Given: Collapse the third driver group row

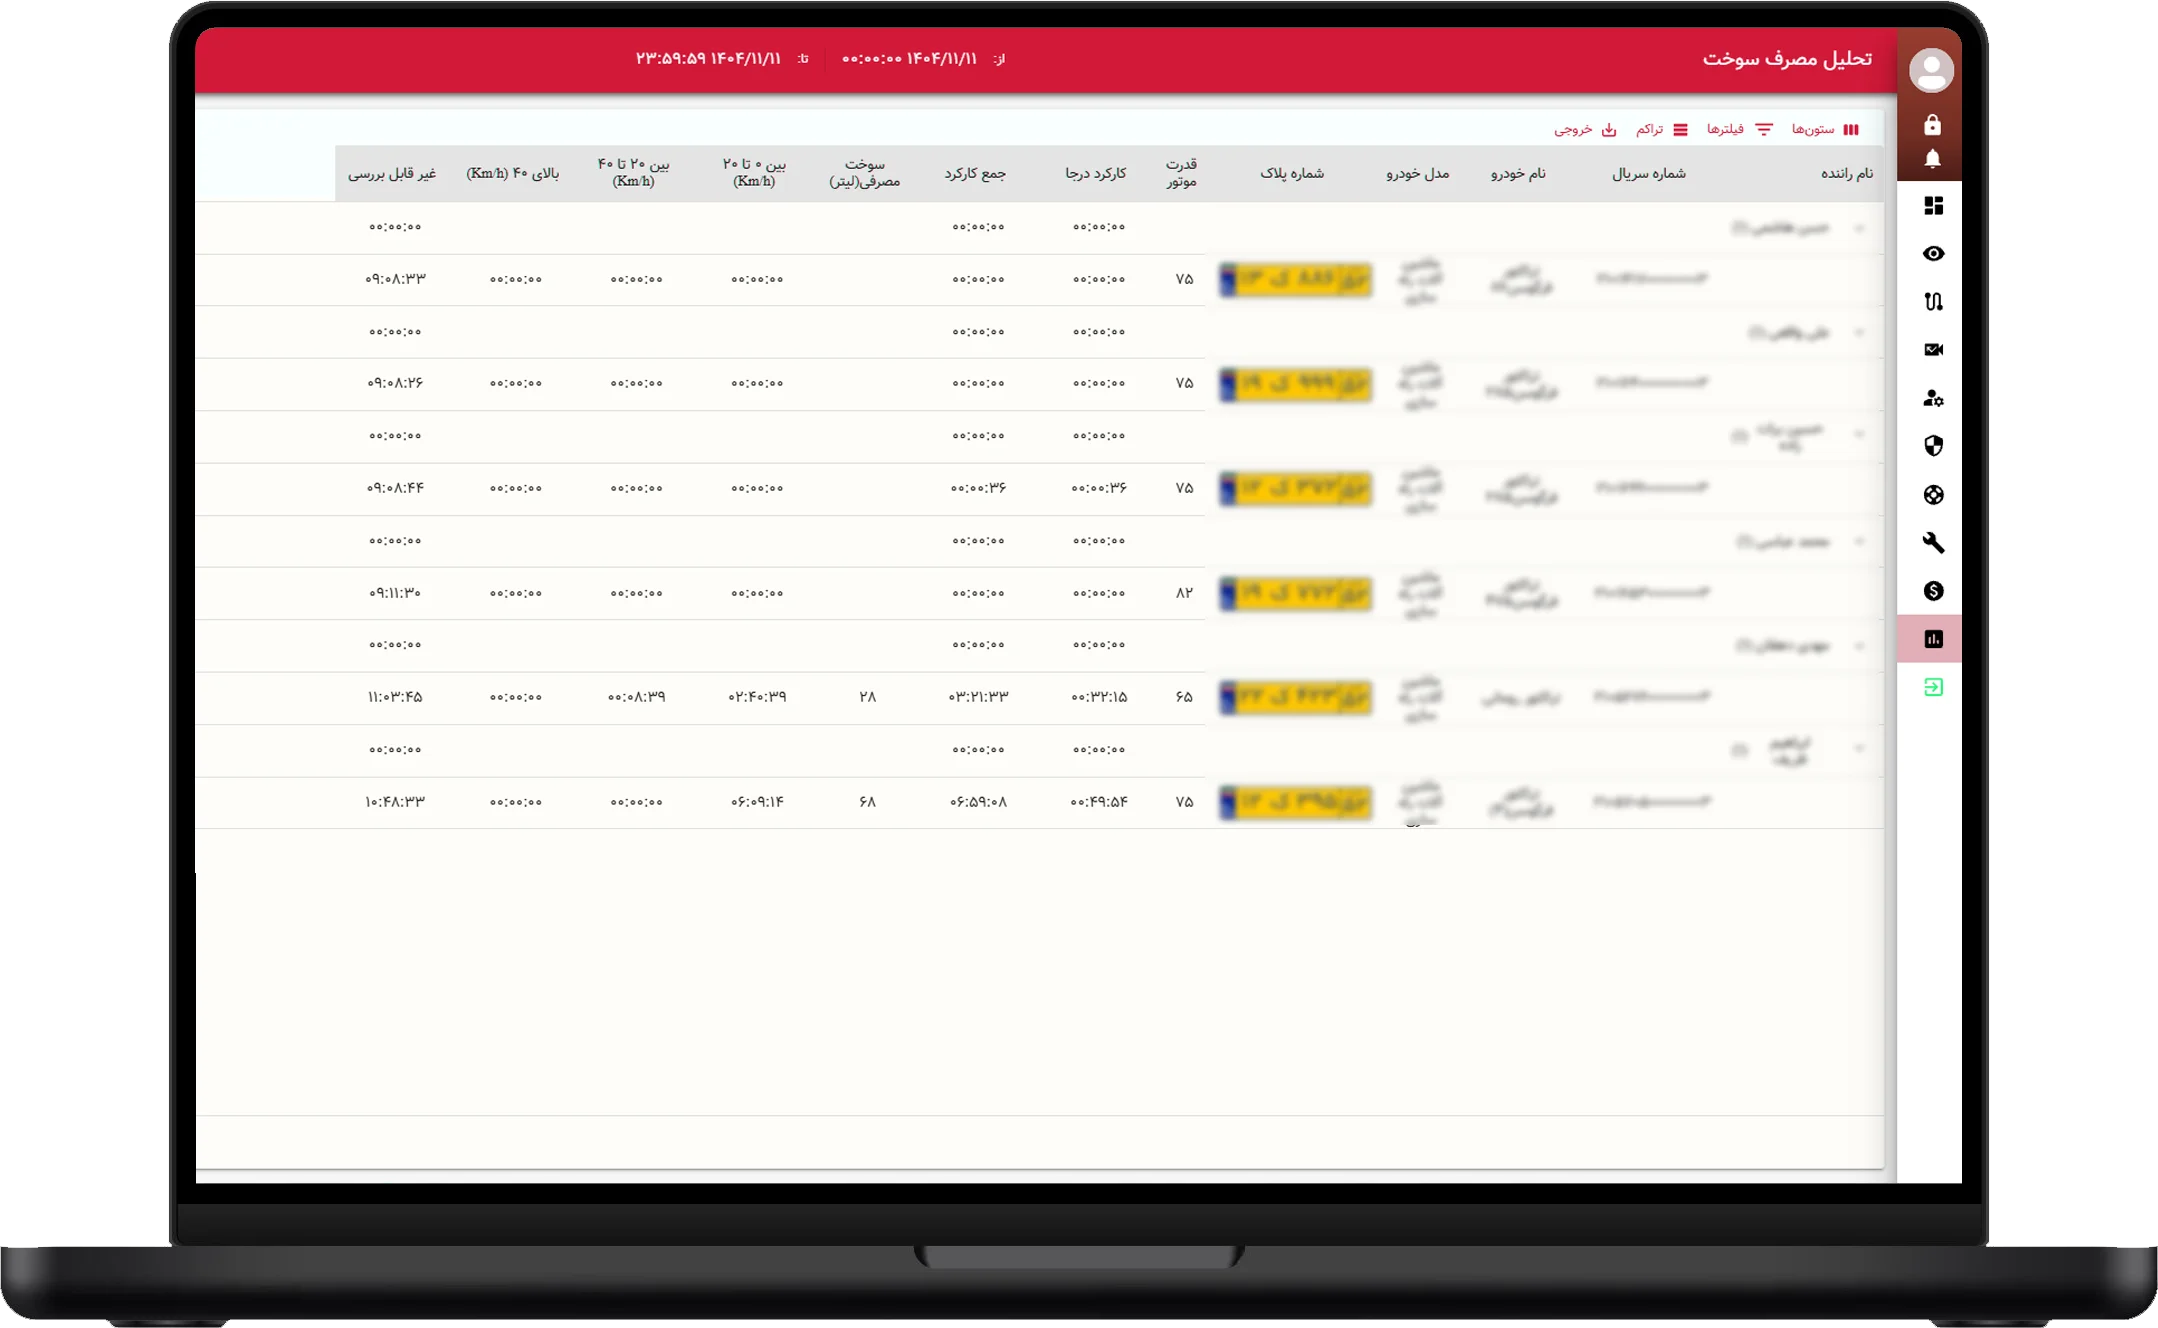Looking at the screenshot, I should click(1859, 435).
